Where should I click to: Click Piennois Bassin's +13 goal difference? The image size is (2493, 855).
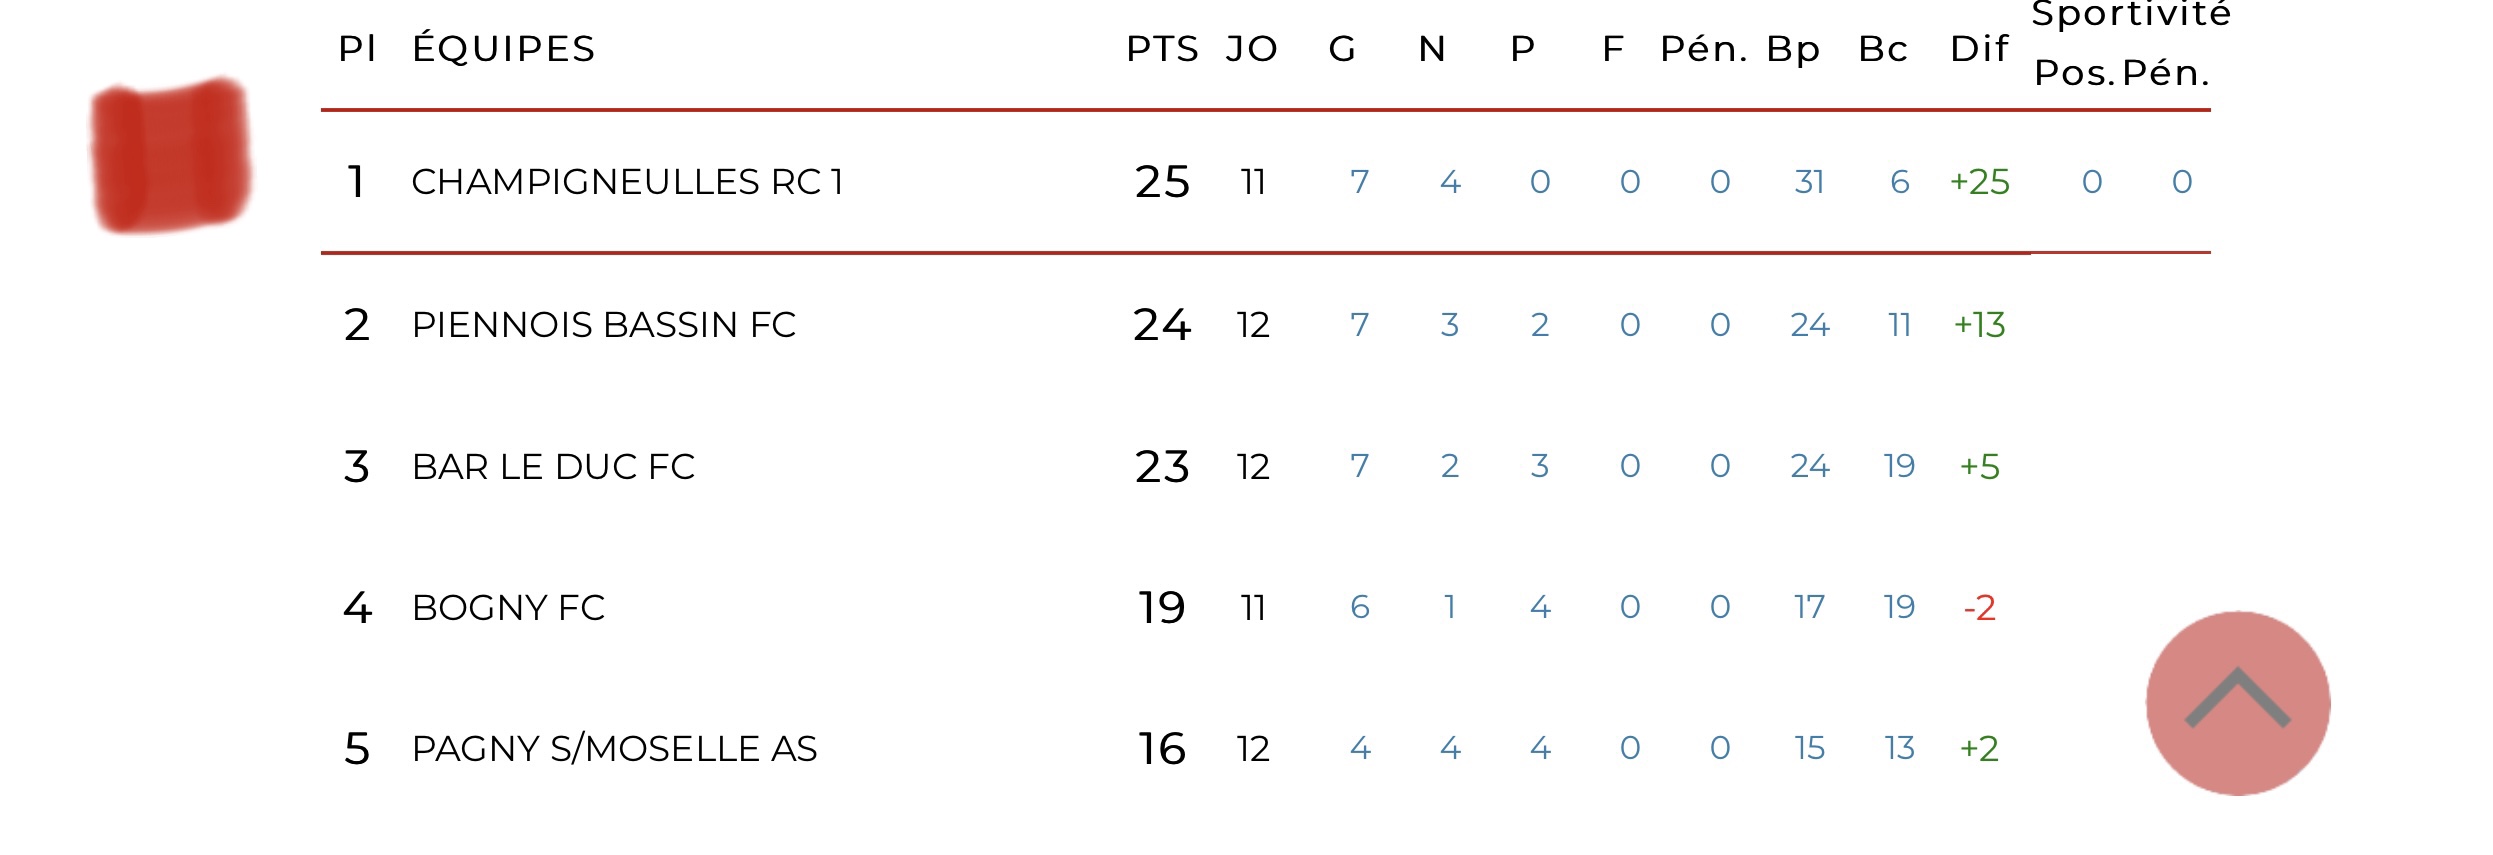click(x=1979, y=325)
